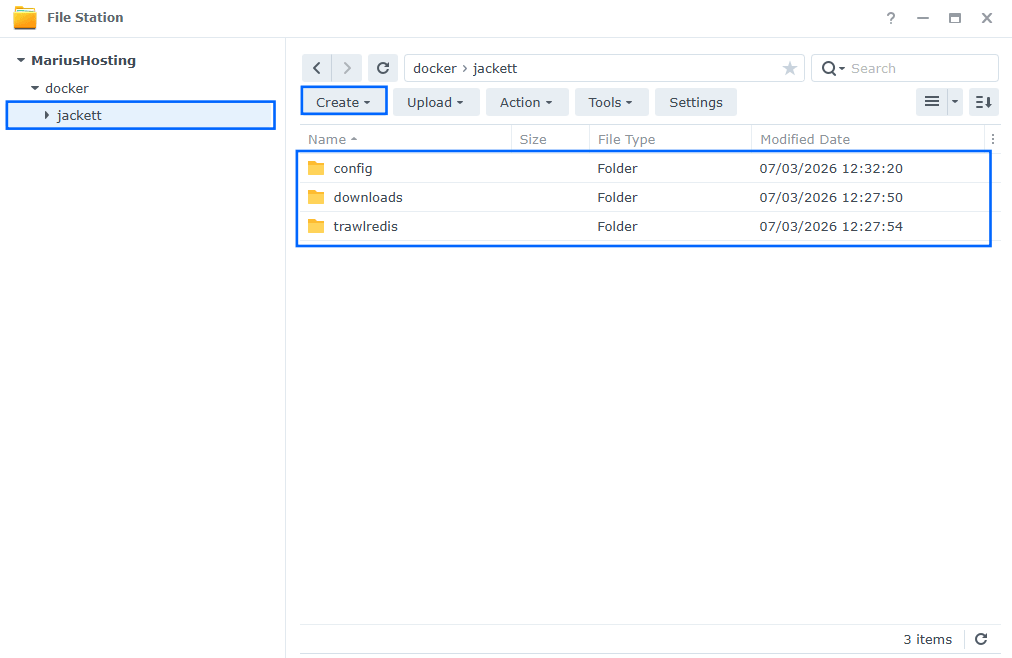Collapse the MariusHosting tree node
Viewport: 1012px width, 658px height.
point(21,60)
